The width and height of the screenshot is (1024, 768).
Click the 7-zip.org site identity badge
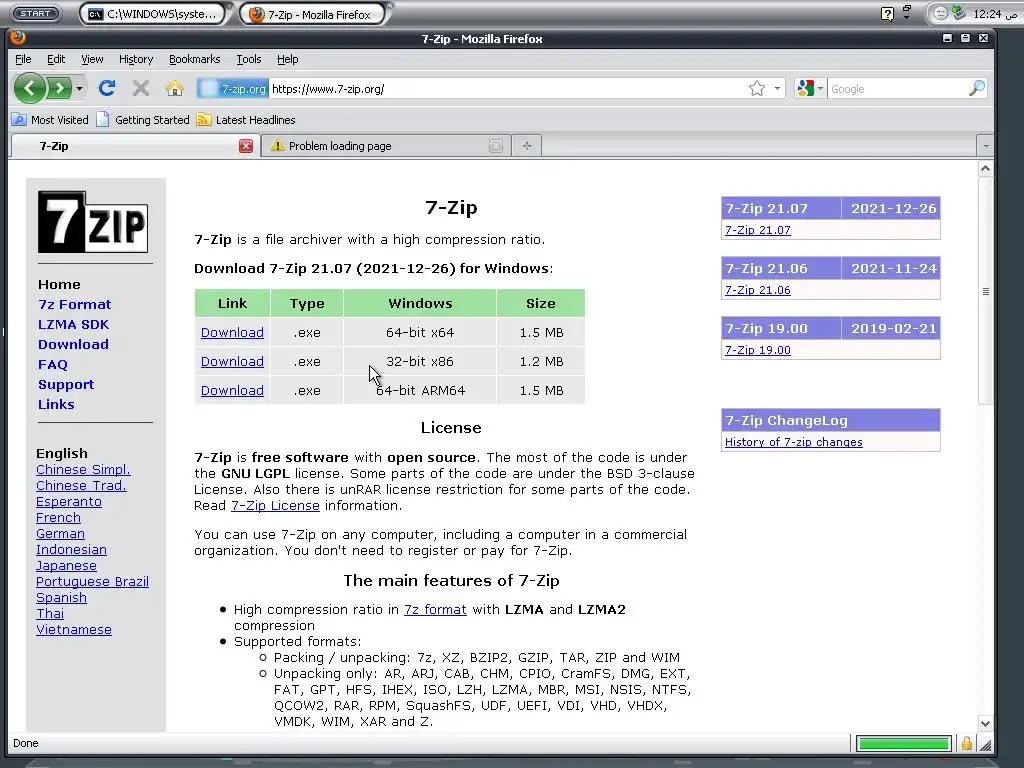233,89
